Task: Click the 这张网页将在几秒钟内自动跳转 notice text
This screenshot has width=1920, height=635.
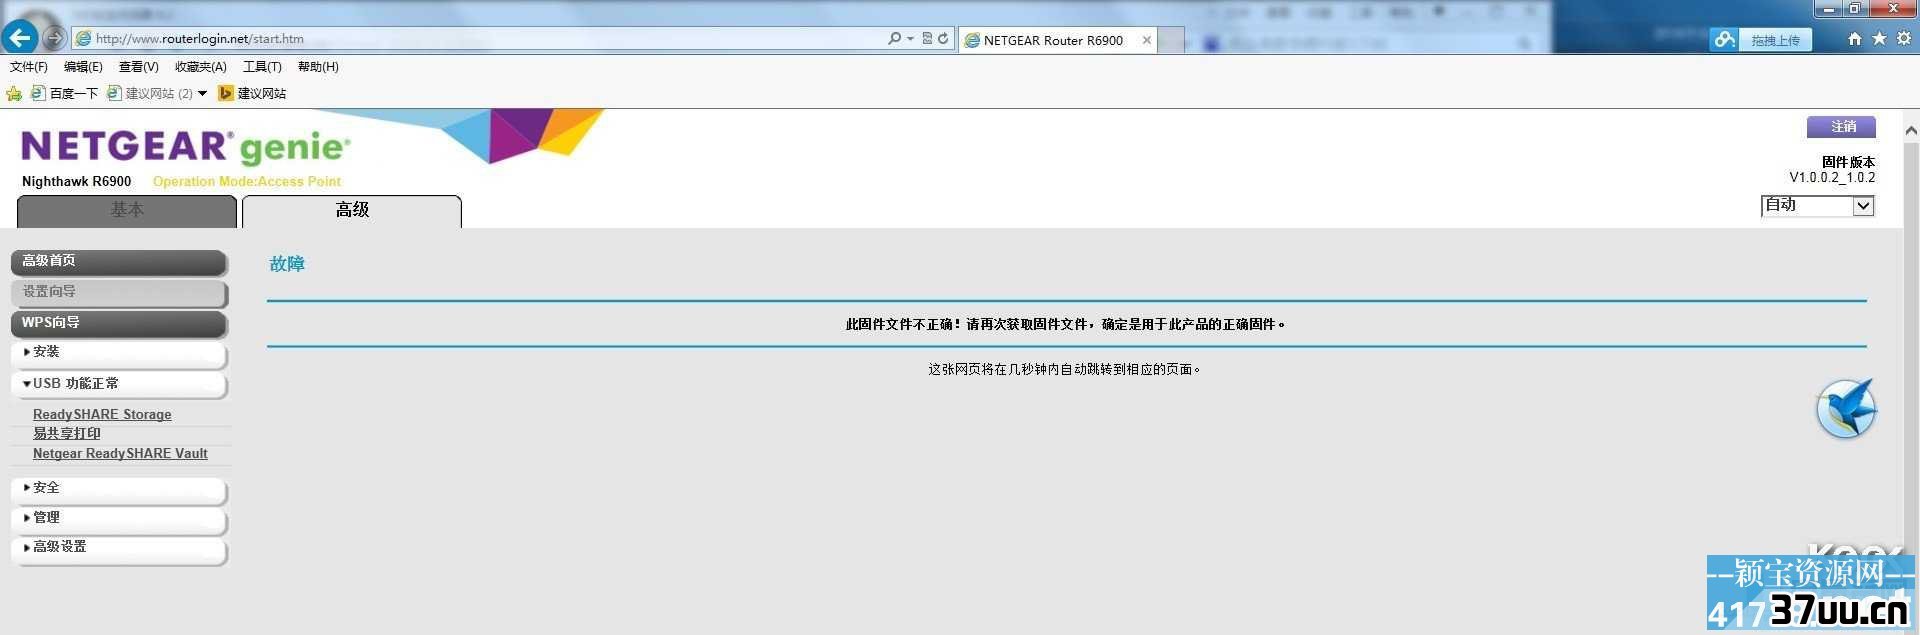Action: point(1064,369)
